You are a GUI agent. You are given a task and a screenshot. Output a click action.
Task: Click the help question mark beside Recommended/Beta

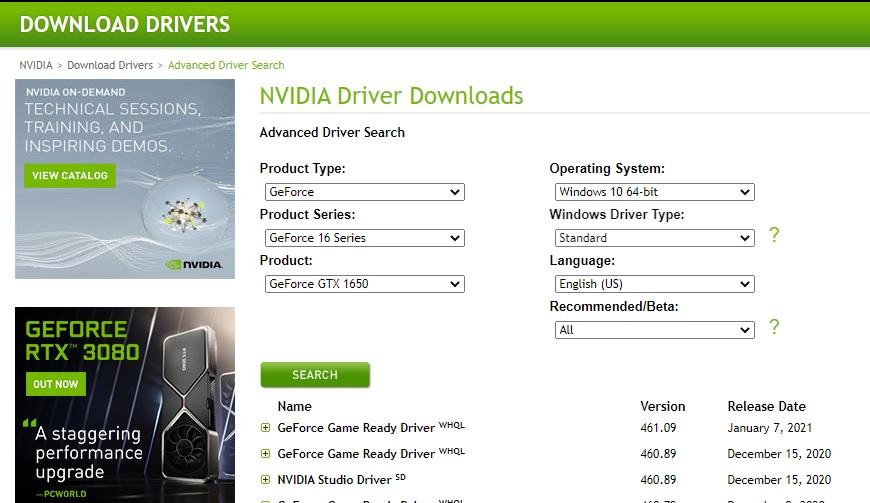[x=774, y=327]
